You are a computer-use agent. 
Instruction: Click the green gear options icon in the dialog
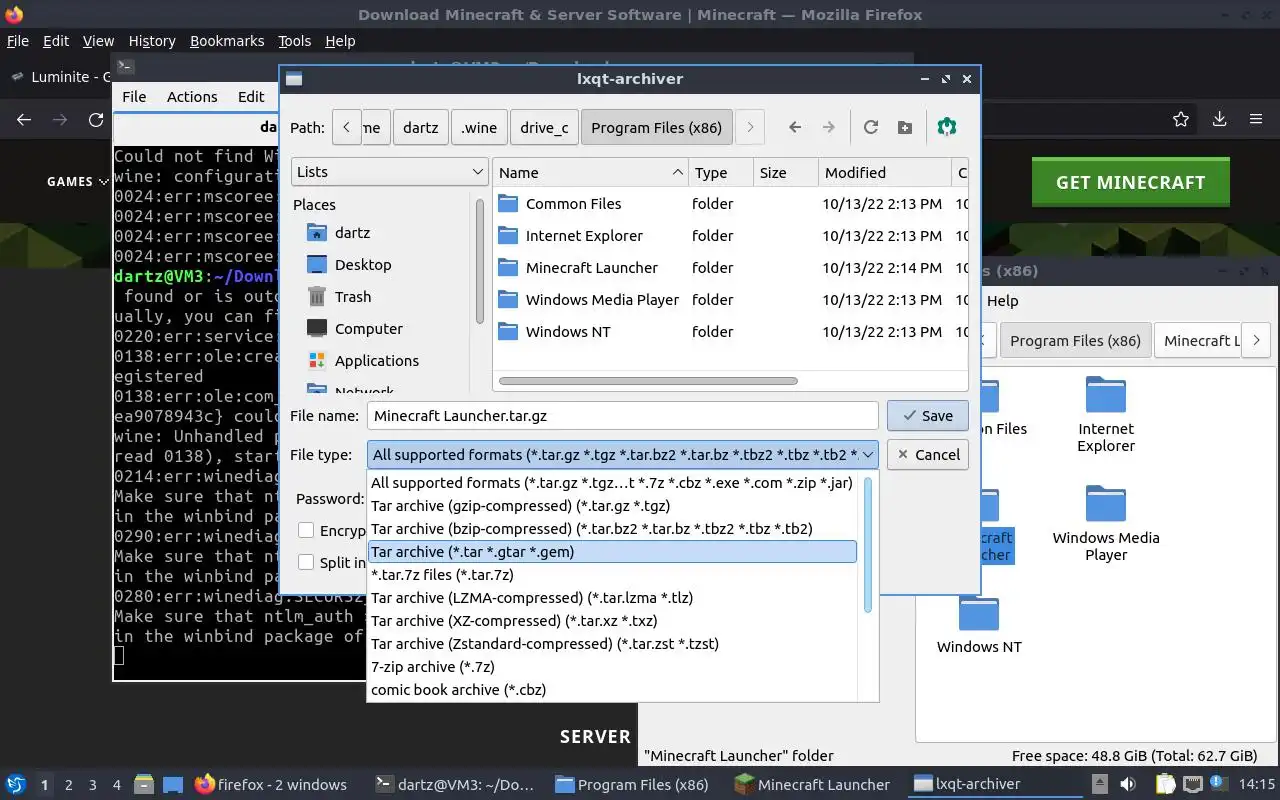[x=947, y=127]
